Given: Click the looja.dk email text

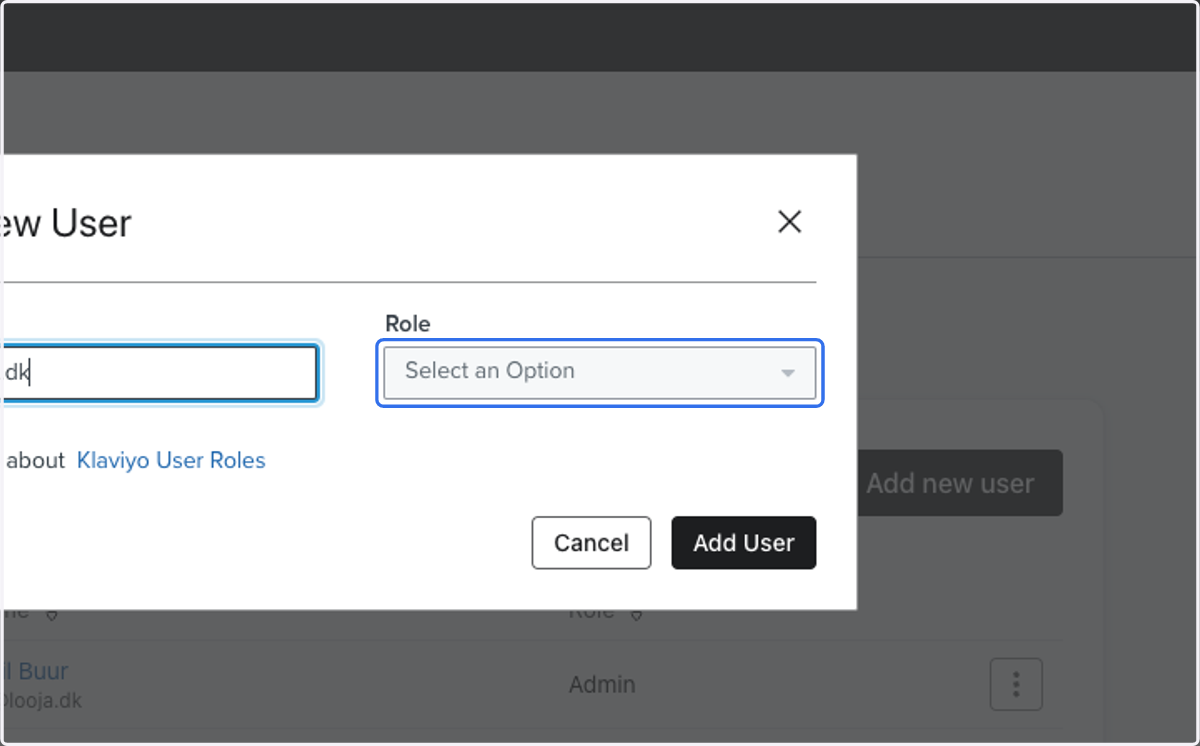Looking at the screenshot, I should click(41, 701).
